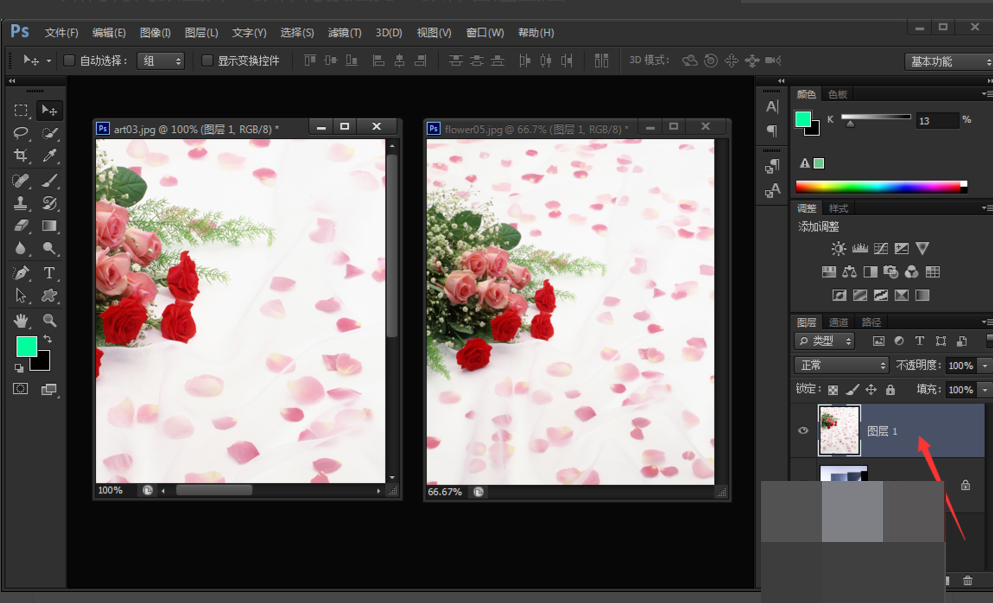Click the Eyedropper tool
This screenshot has width=993, height=603.
pyautogui.click(x=49, y=156)
